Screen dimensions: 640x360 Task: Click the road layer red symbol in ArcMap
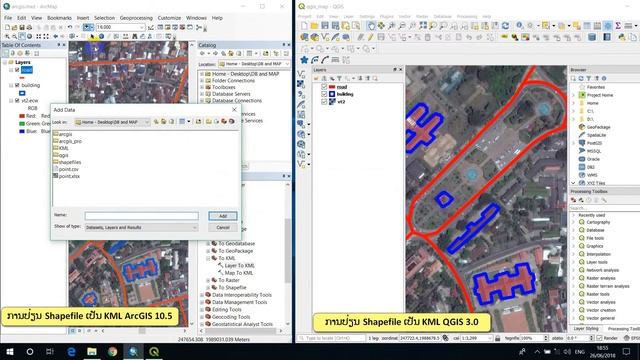22,78
